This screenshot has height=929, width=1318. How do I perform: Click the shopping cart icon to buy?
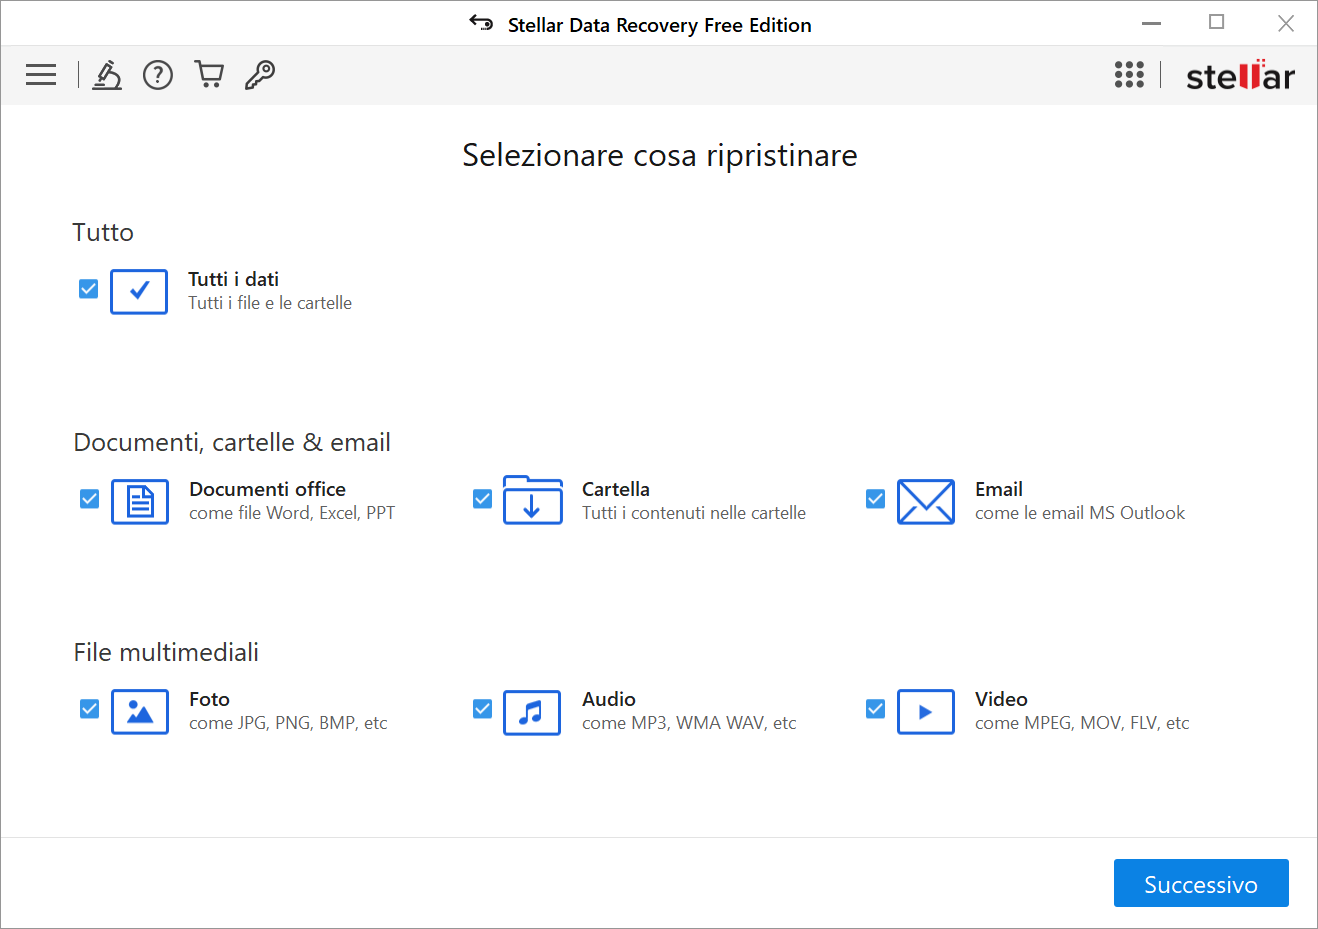209,75
